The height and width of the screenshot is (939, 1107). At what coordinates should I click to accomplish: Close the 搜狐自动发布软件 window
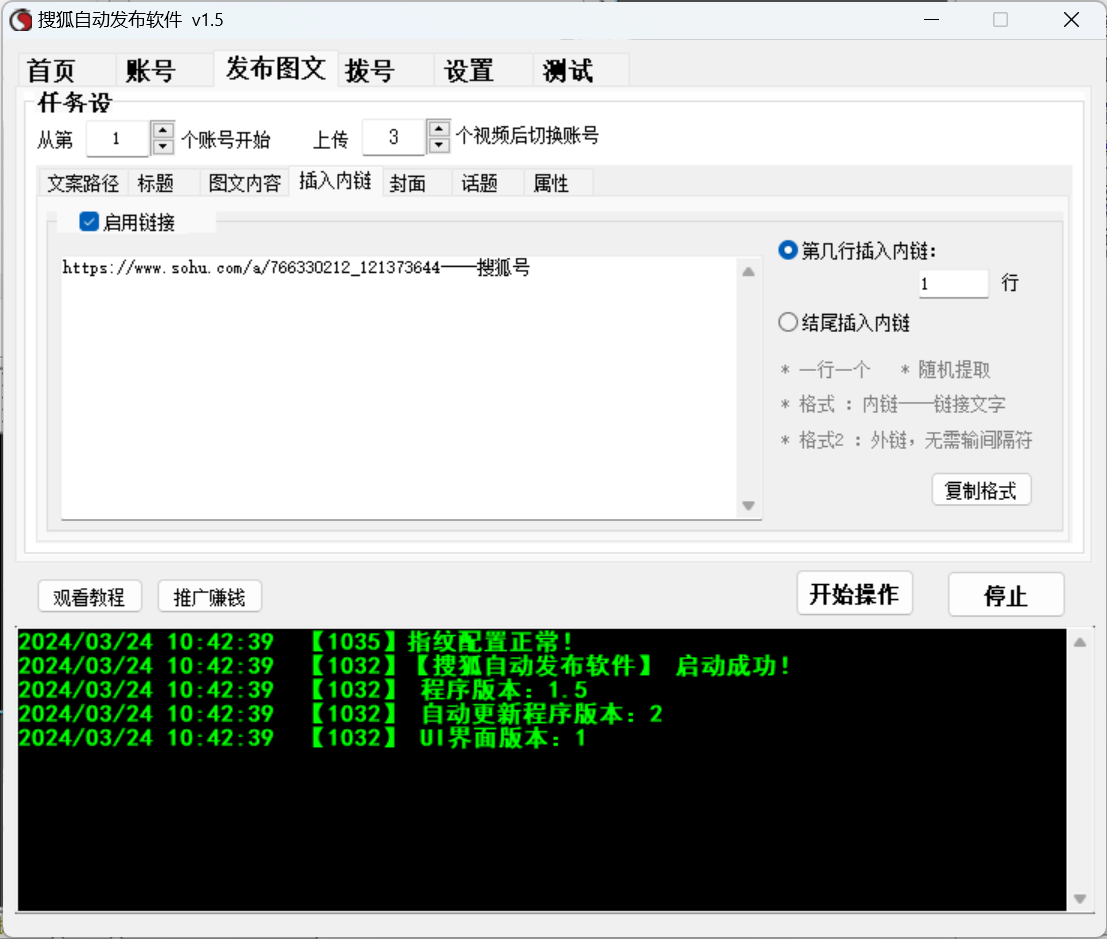coord(1071,20)
